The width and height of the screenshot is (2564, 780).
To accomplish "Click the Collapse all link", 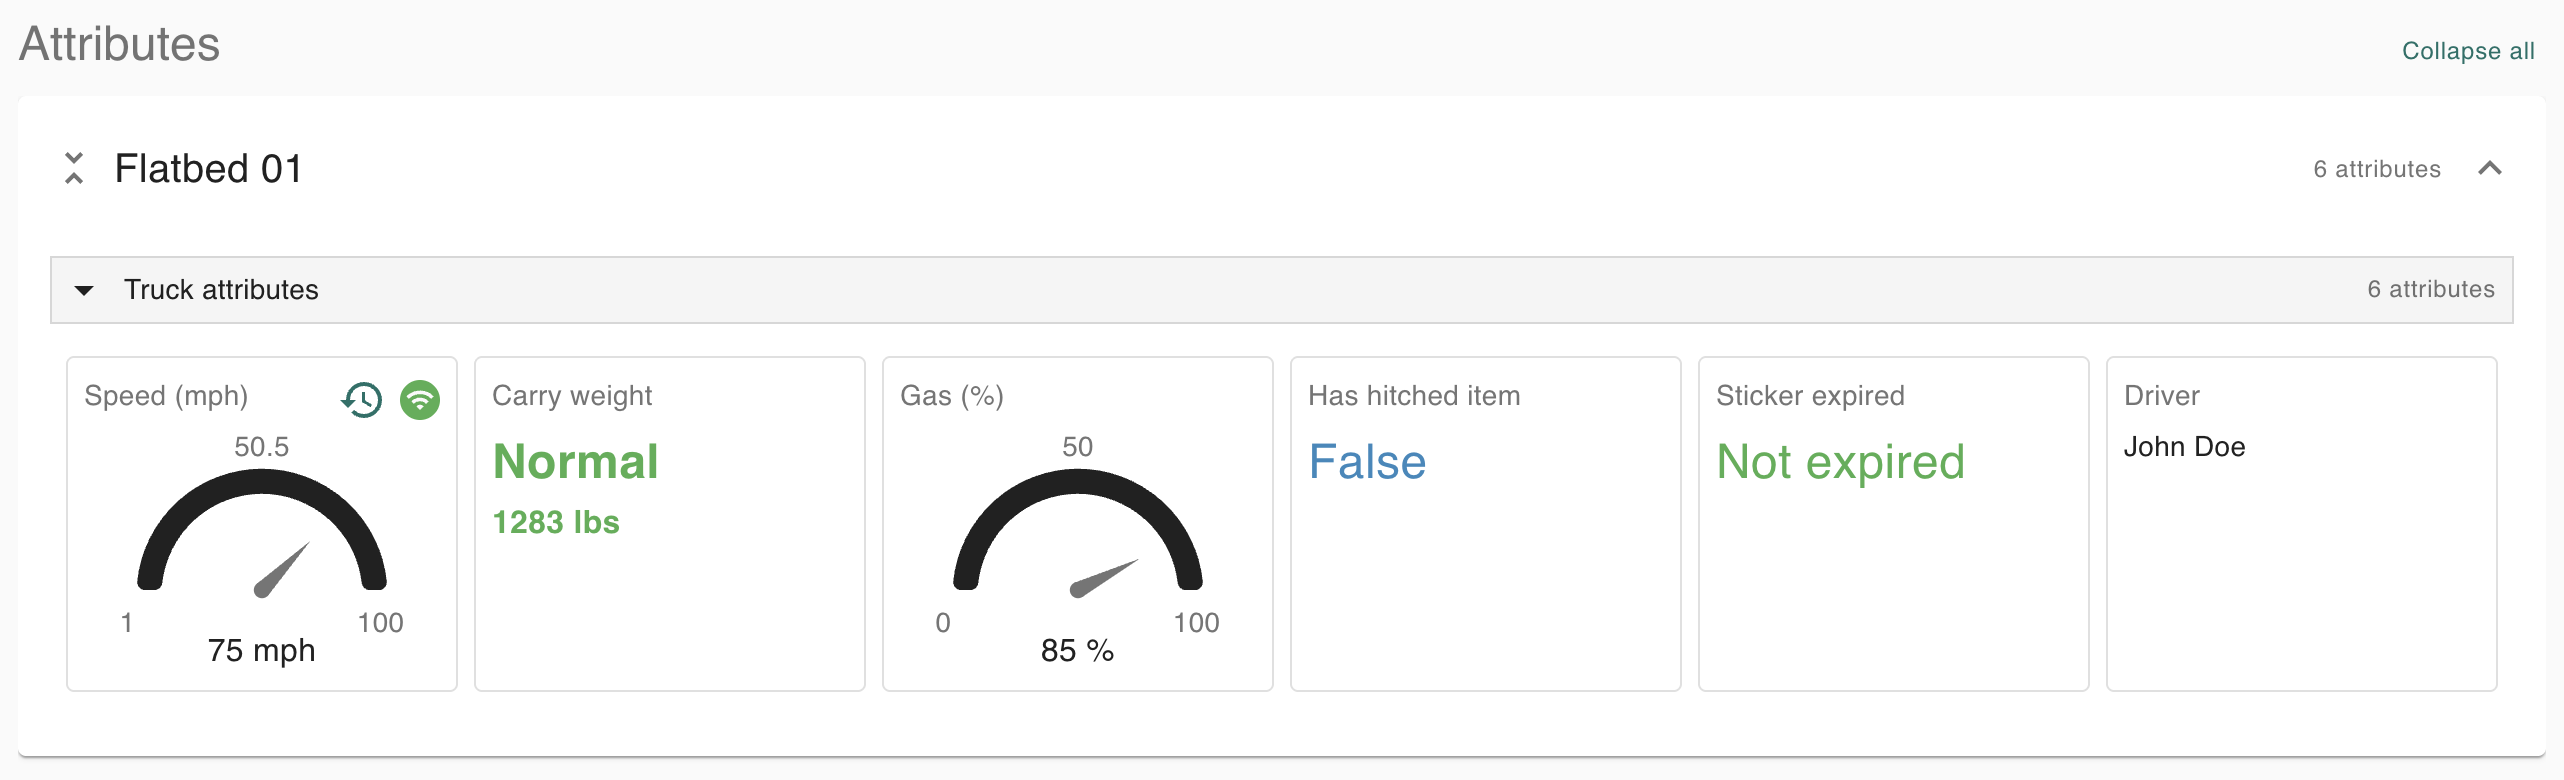I will tap(2467, 51).
